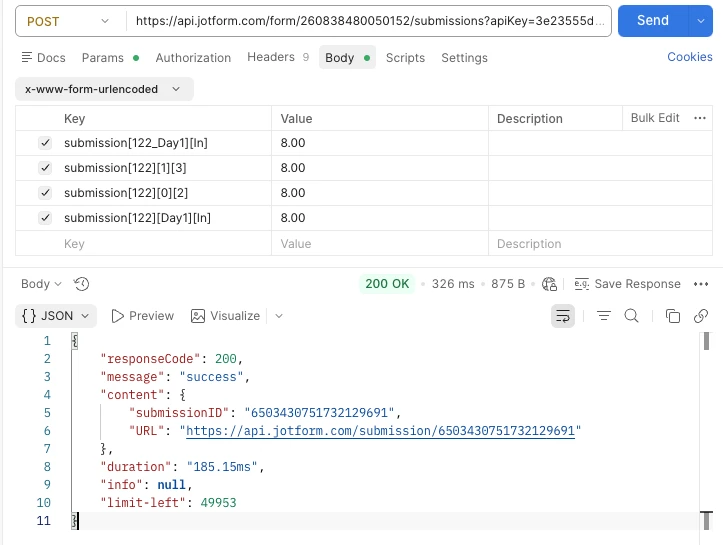The width and height of the screenshot is (723, 545).
Task: Copy the response link icon
Action: pyautogui.click(x=700, y=316)
